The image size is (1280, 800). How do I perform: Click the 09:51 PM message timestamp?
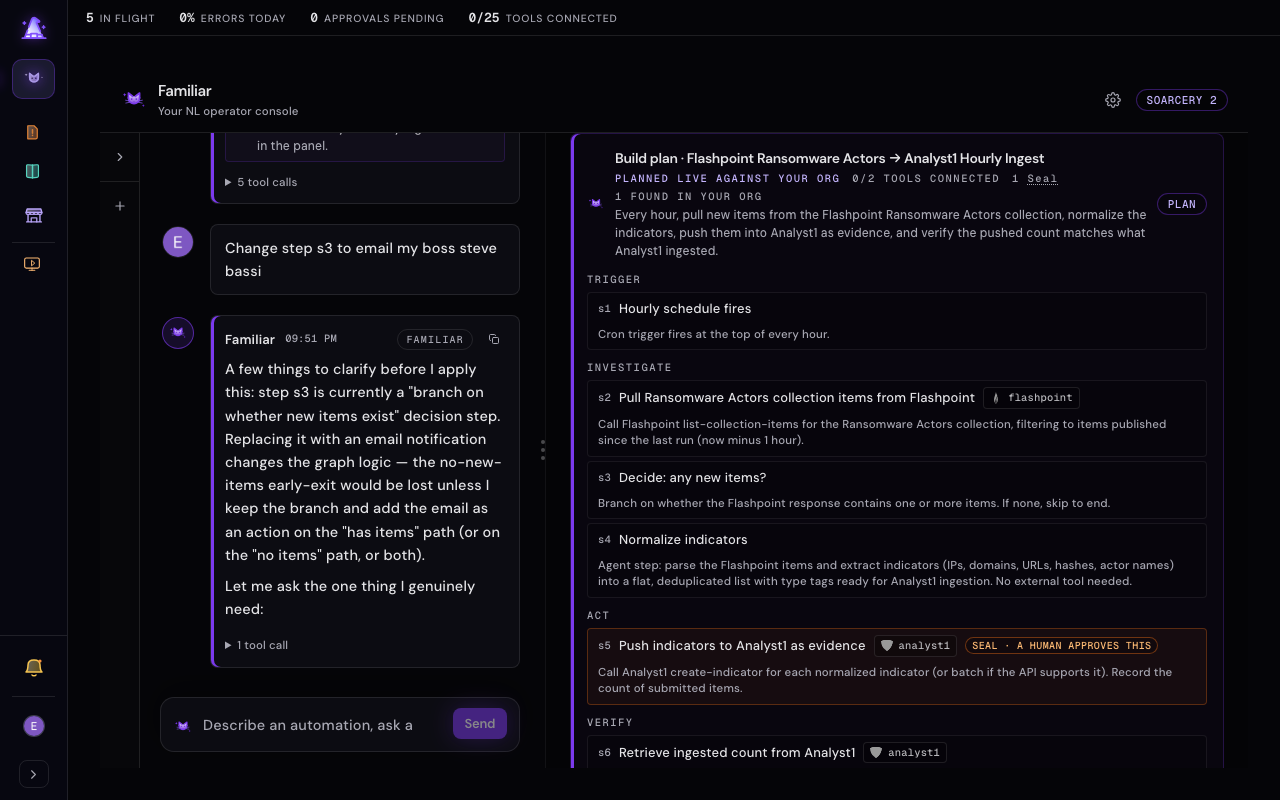[x=311, y=340]
